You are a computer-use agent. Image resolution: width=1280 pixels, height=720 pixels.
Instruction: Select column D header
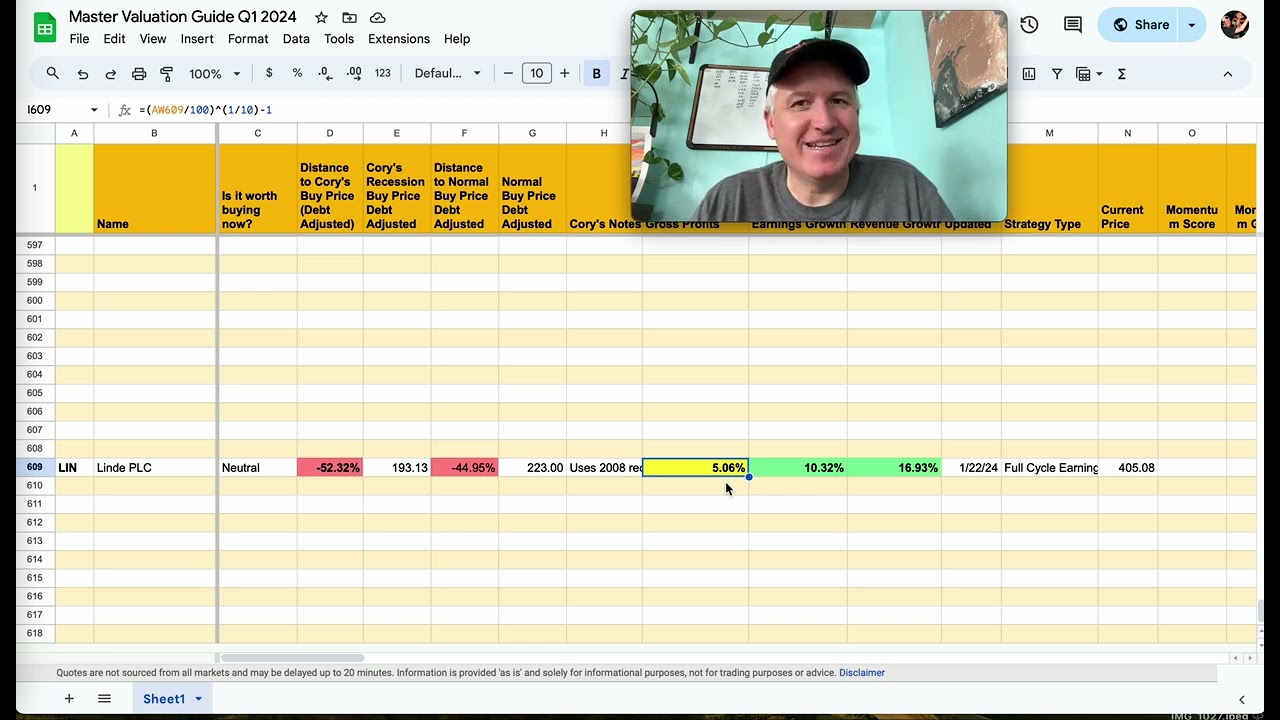[330, 133]
